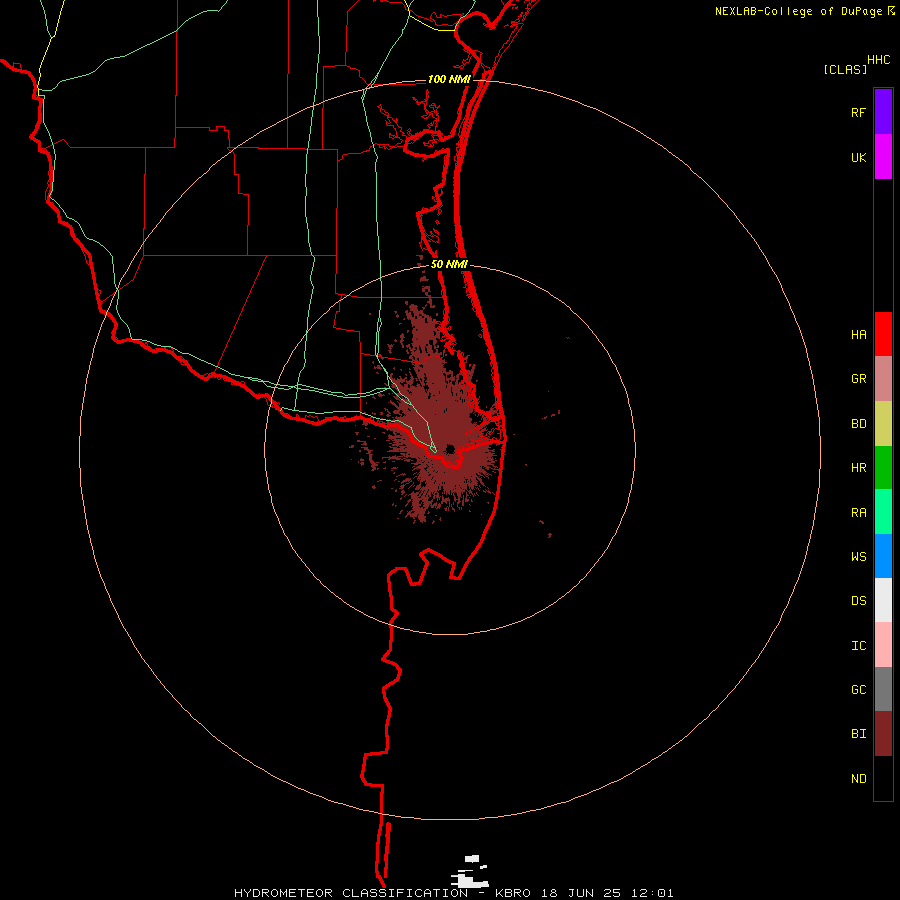The height and width of the screenshot is (900, 900).
Task: Click the white logo graphic above the title
Action: 470,871
